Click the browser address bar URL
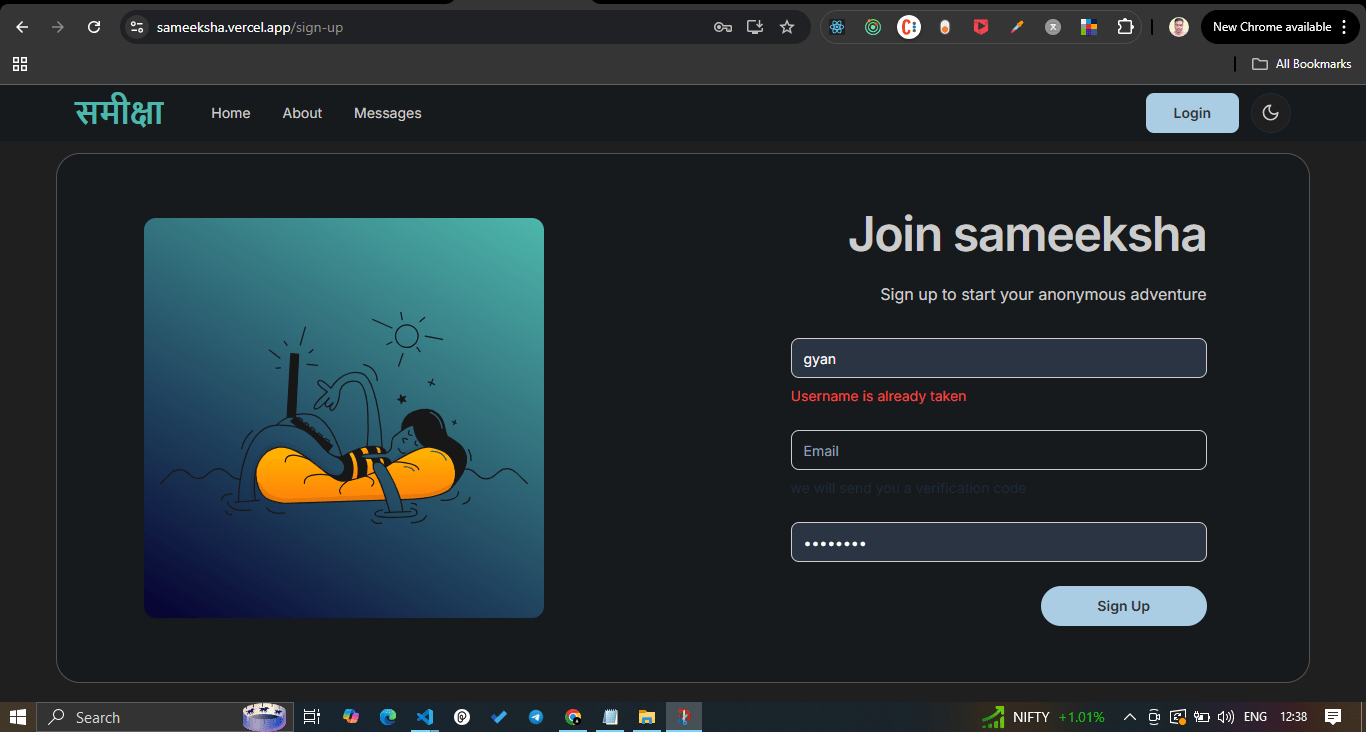 pyautogui.click(x=250, y=27)
